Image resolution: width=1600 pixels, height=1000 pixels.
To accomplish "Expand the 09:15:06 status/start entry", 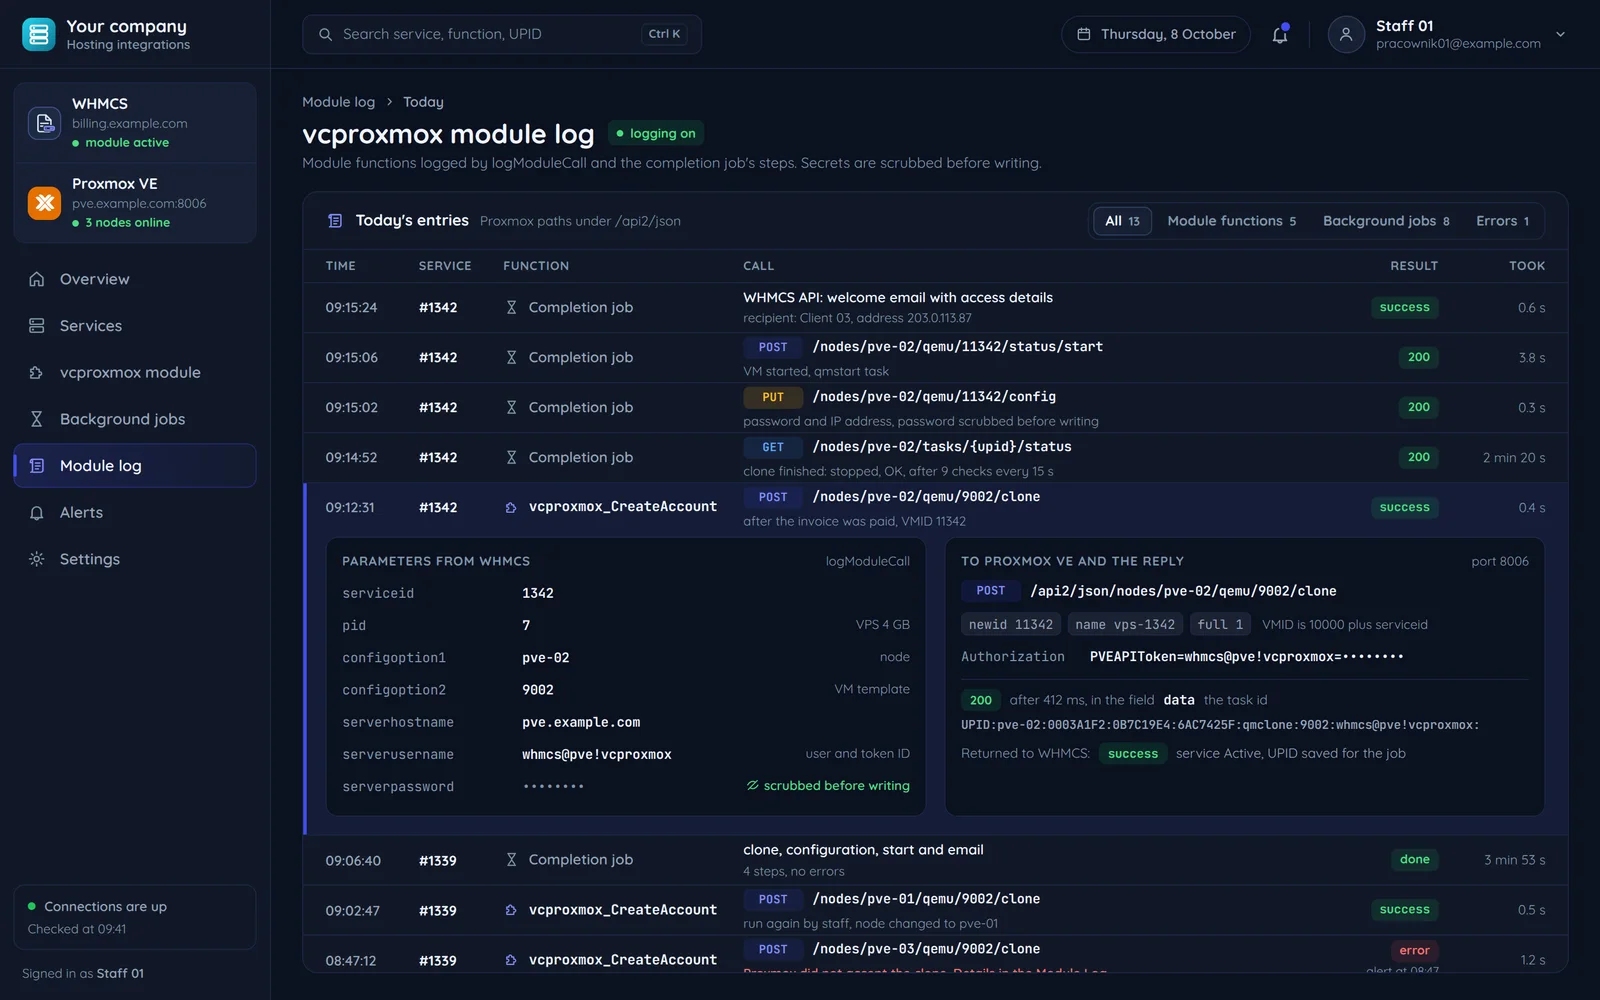I will coord(935,358).
